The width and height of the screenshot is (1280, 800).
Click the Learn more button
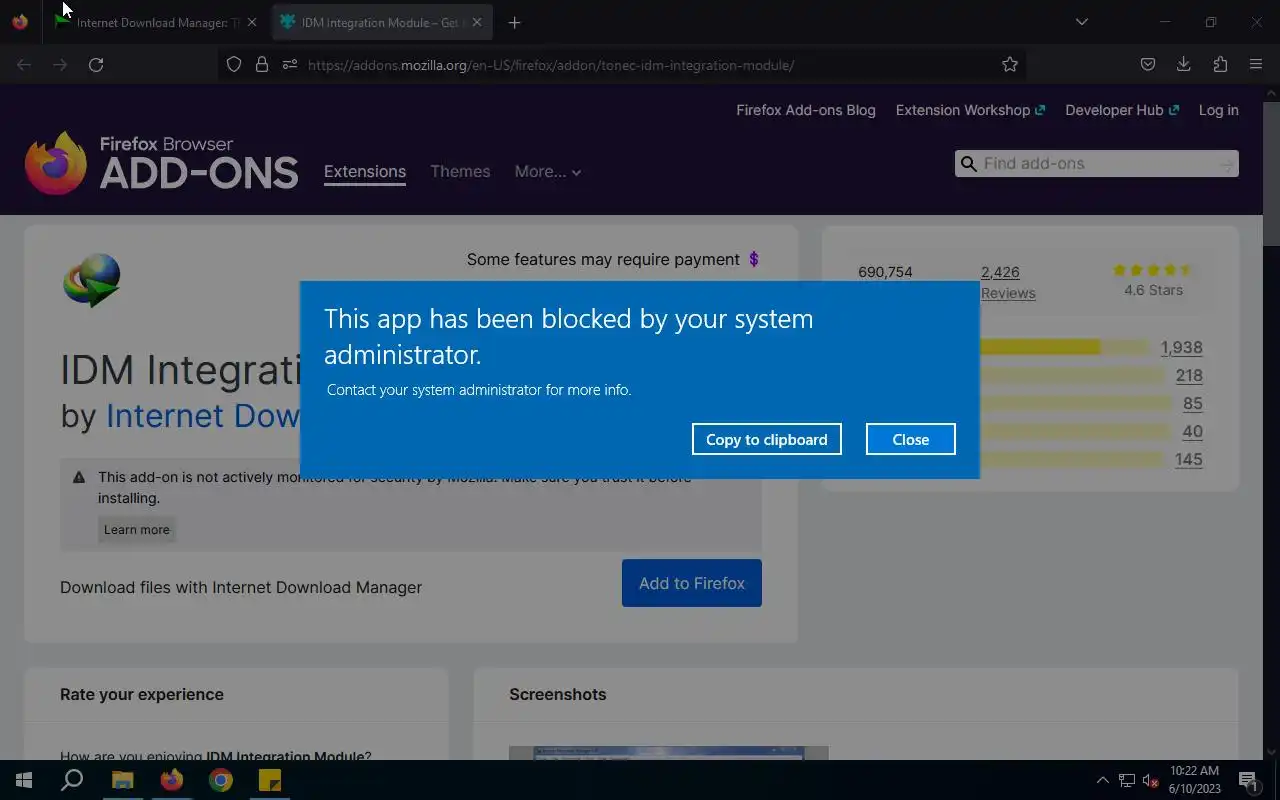pos(137,529)
